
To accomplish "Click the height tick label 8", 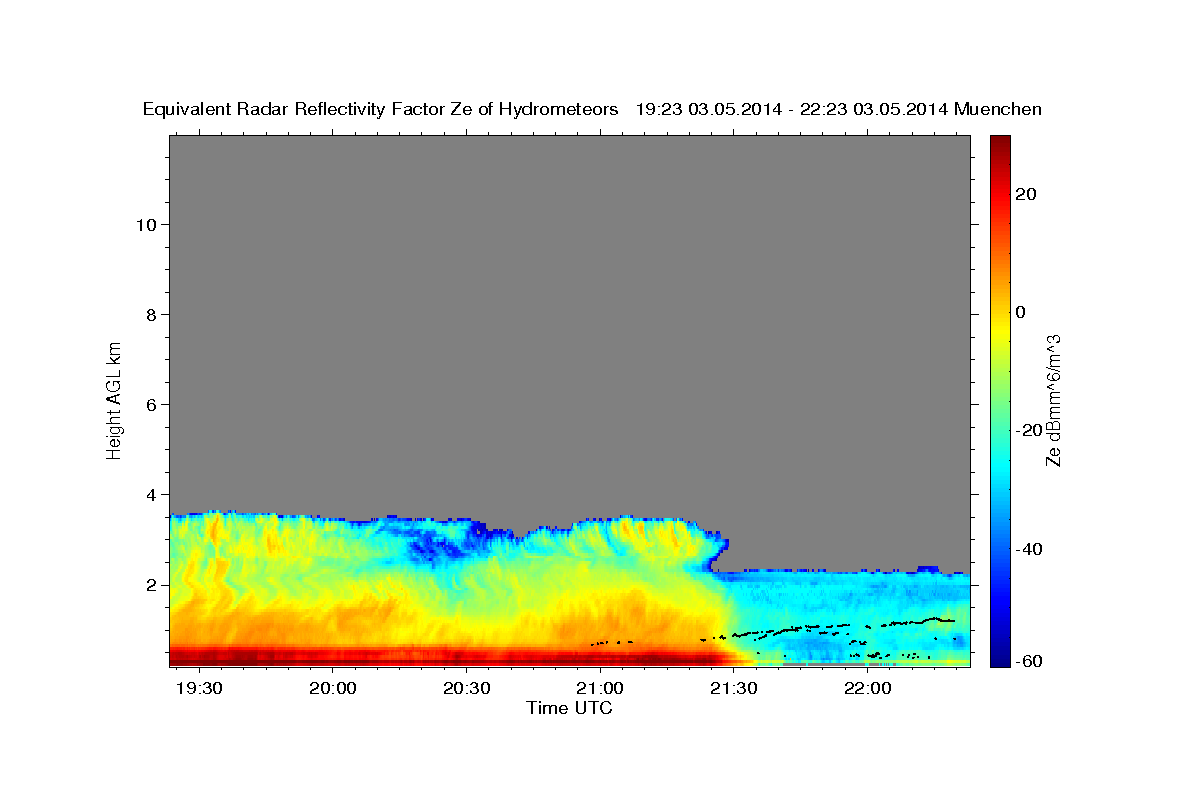I will 152,314.
